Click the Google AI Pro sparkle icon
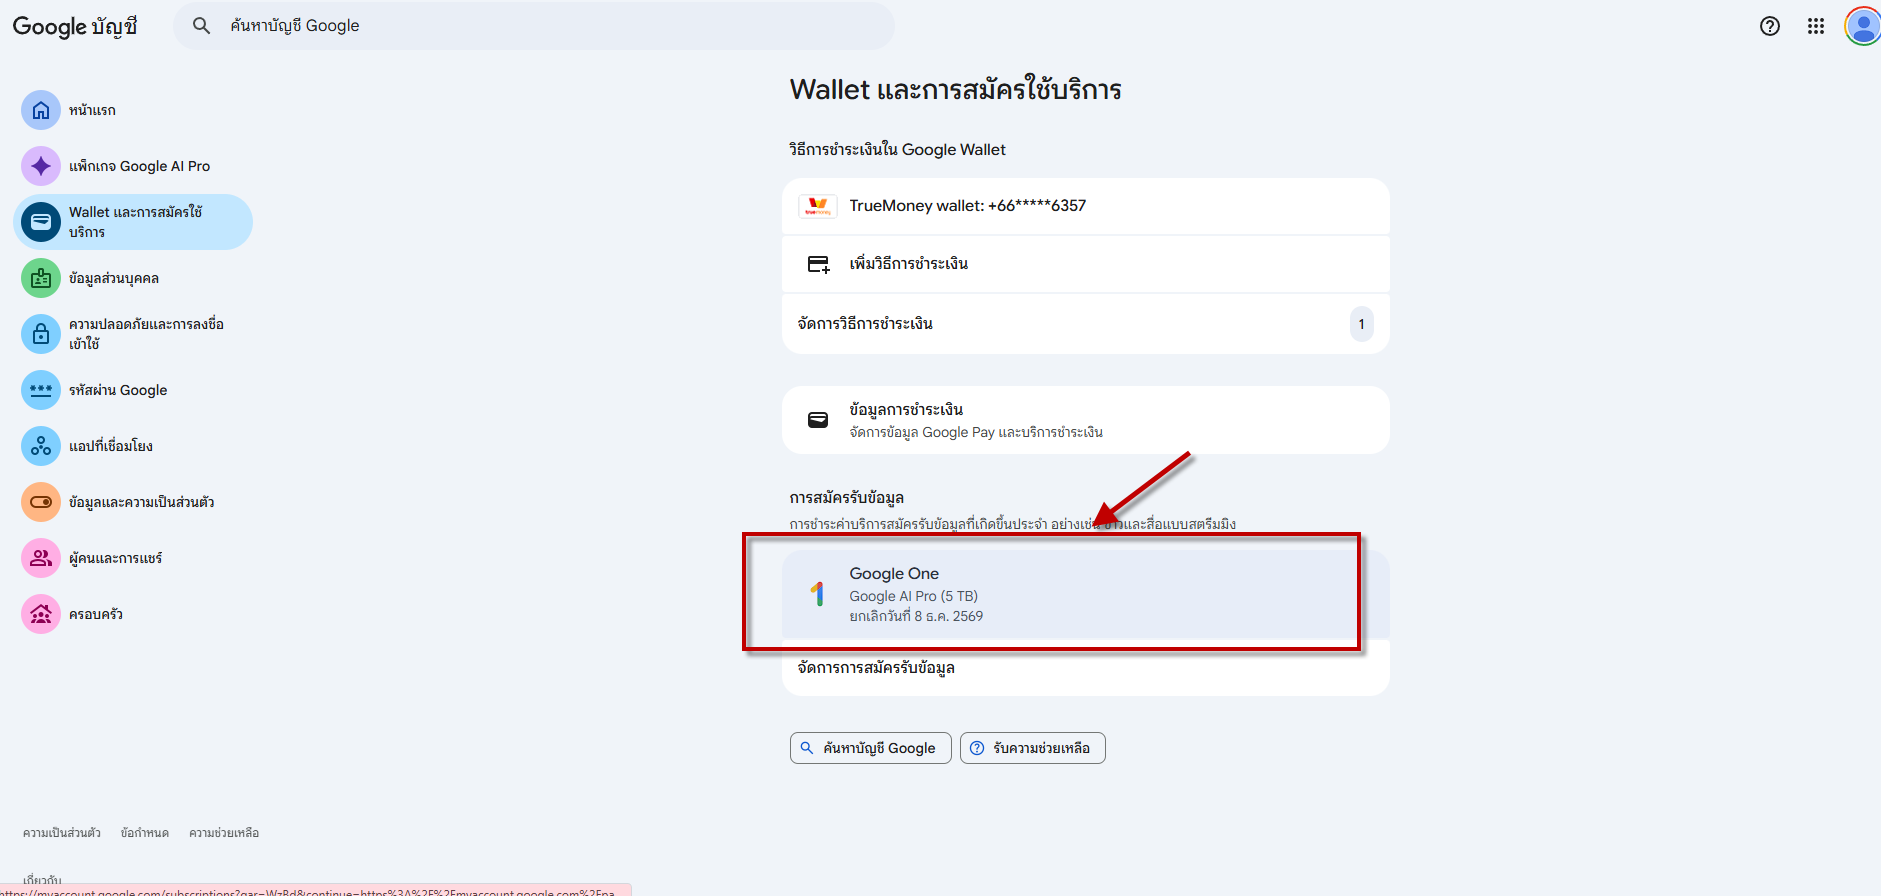1881x896 pixels. point(41,166)
